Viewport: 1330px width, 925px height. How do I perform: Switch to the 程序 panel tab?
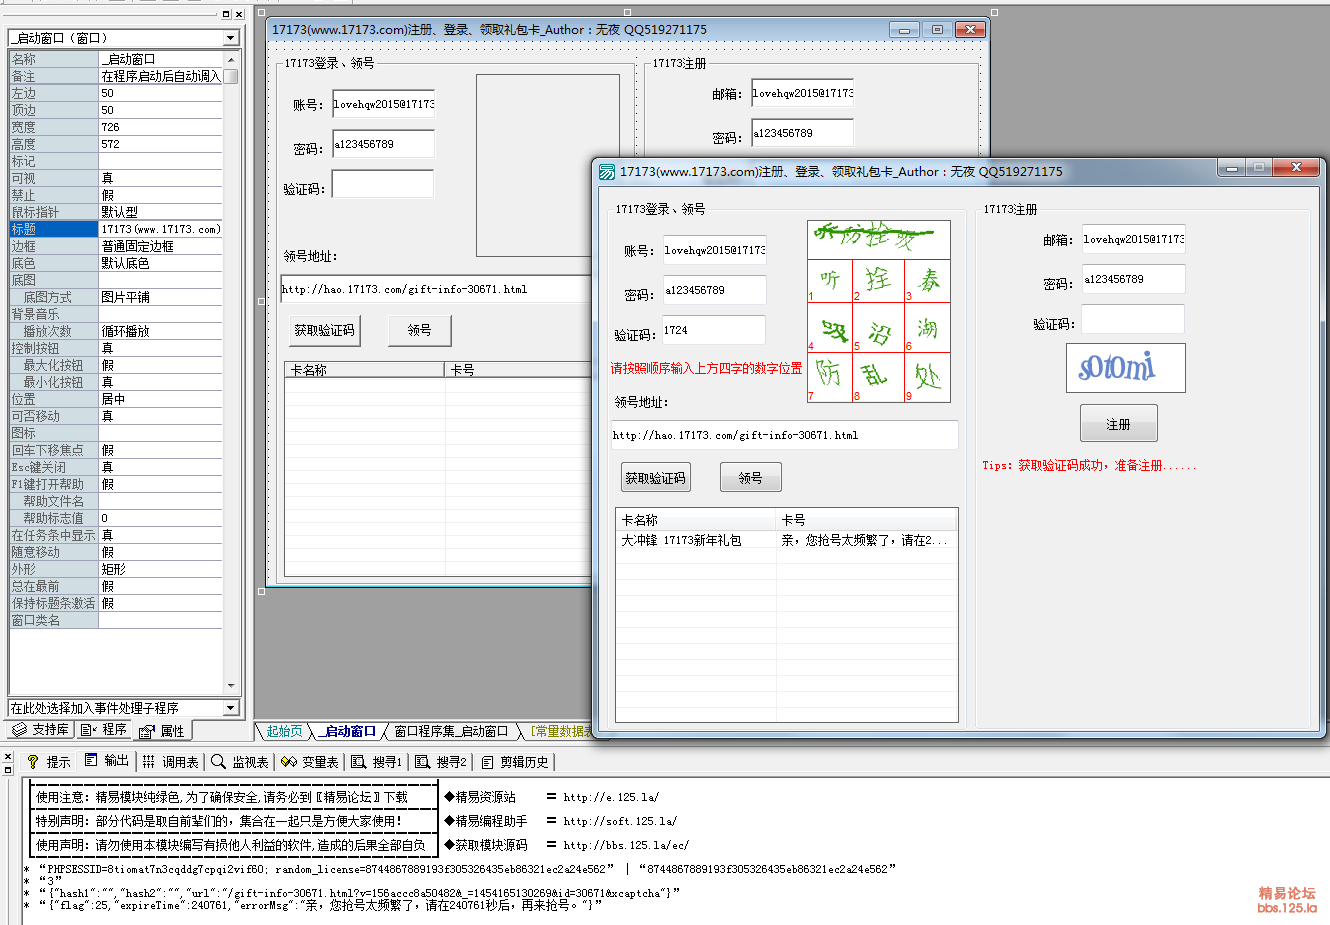click(x=105, y=730)
